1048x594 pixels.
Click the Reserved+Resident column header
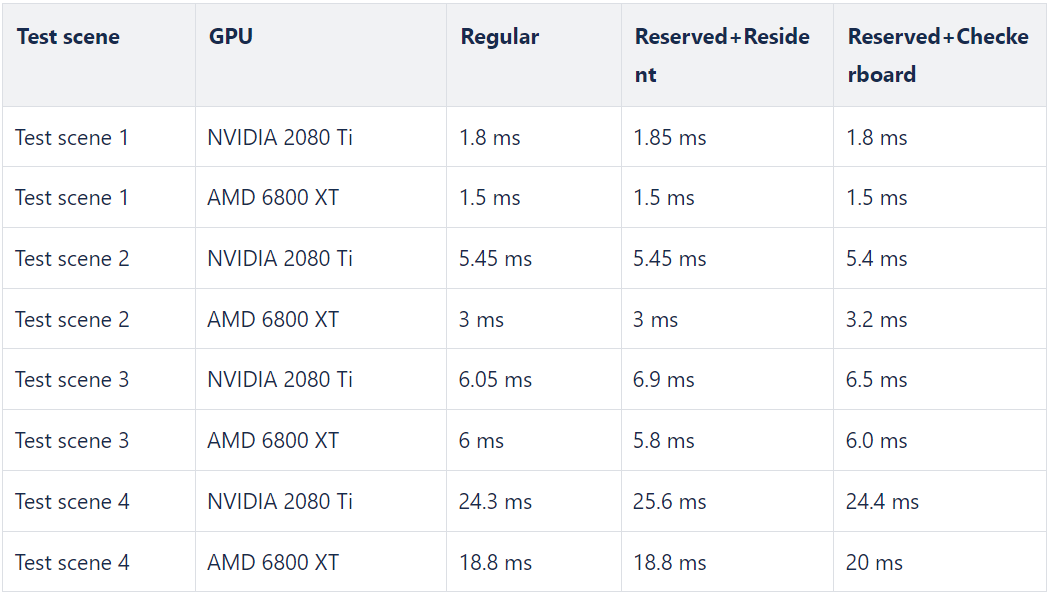727,55
